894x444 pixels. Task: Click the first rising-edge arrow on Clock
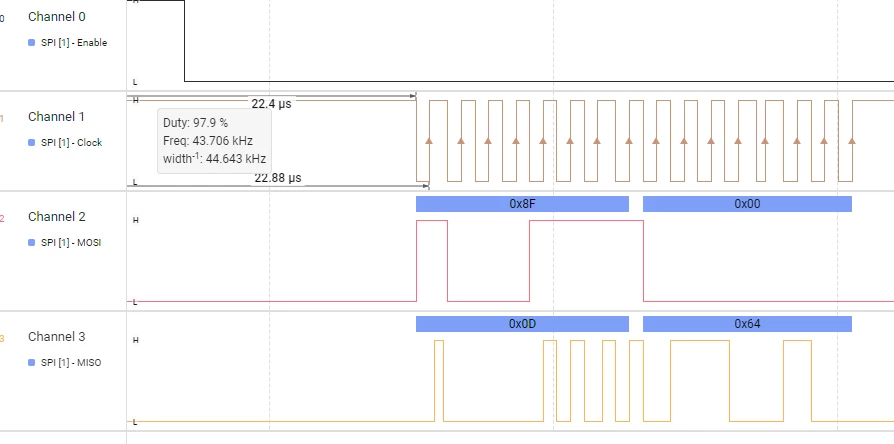(429, 140)
